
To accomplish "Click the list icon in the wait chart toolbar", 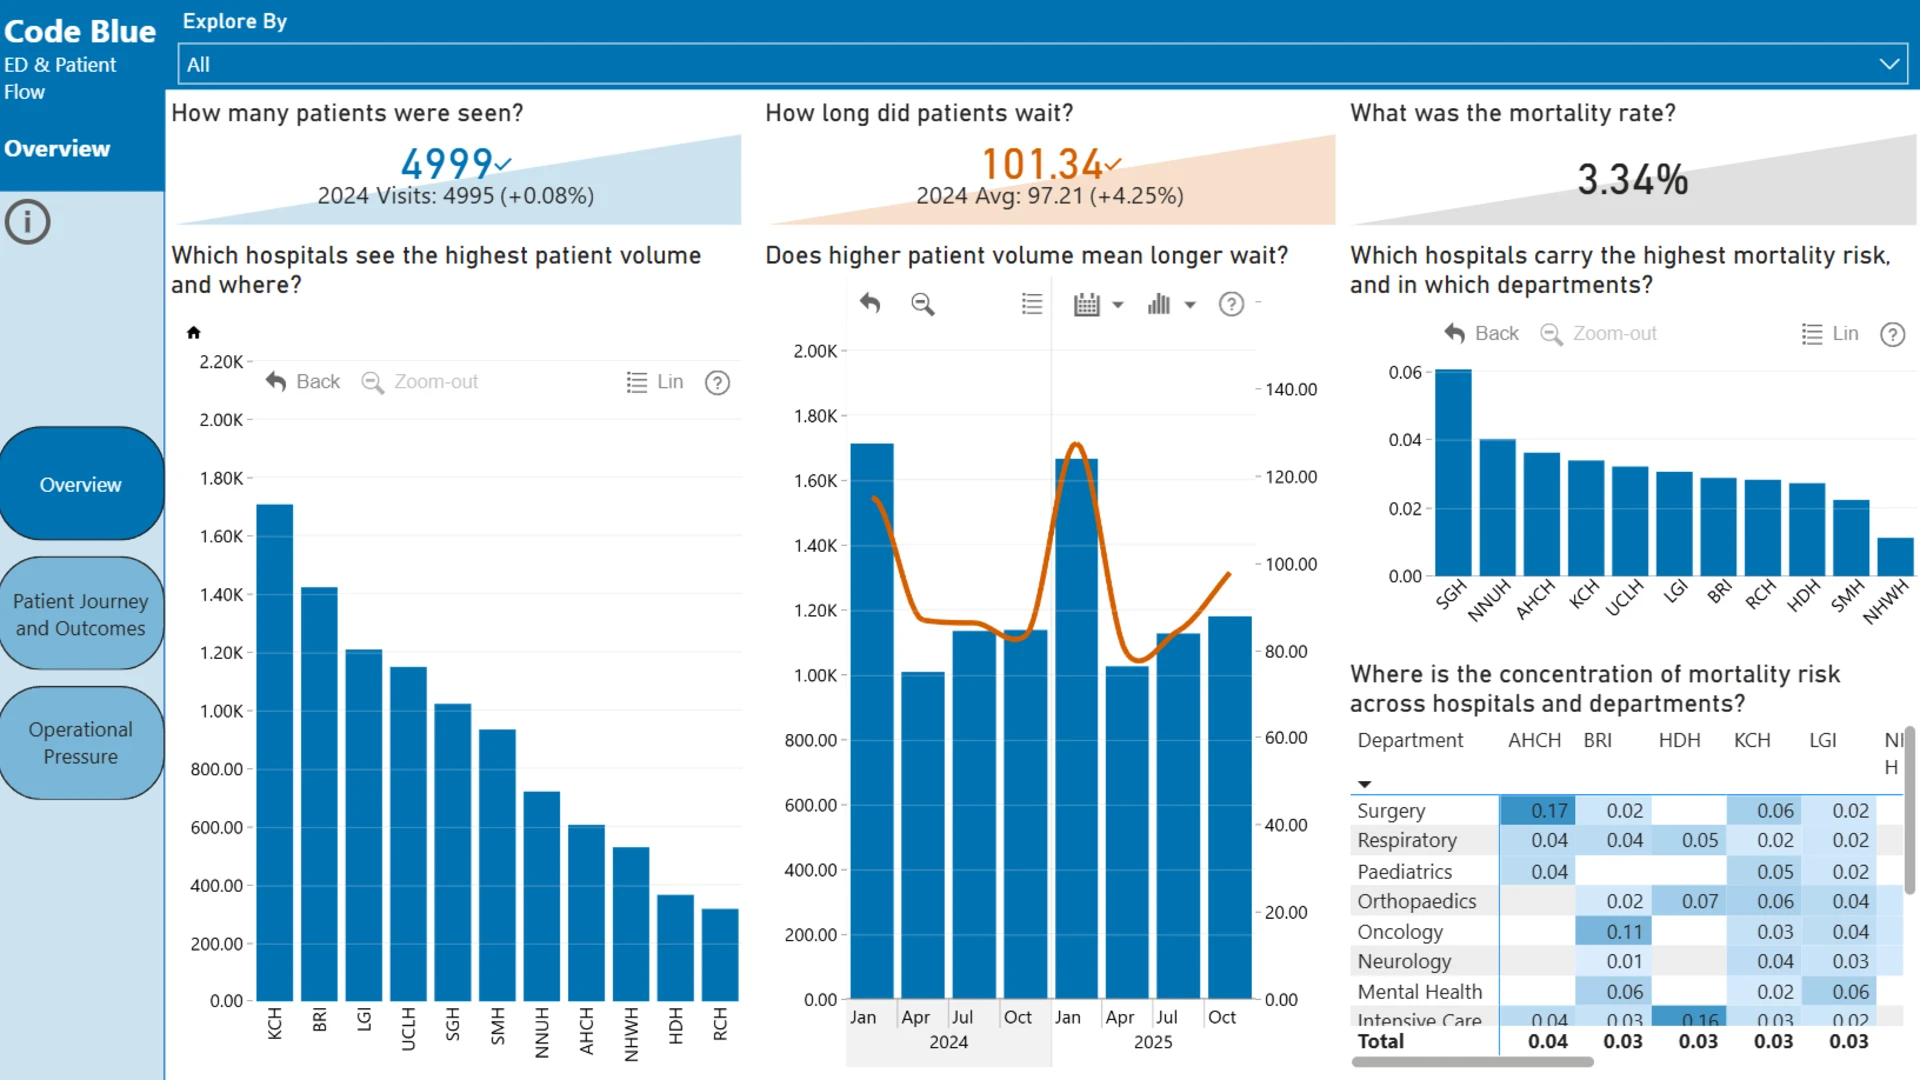I will (x=1032, y=303).
